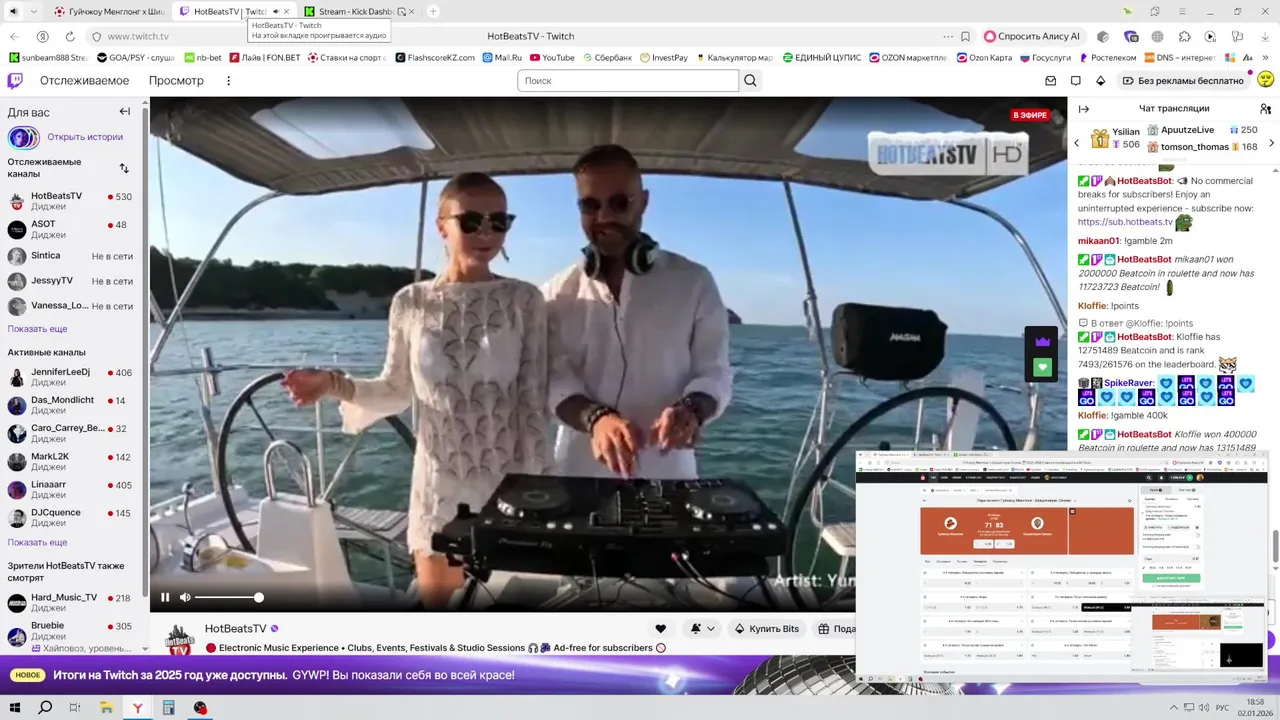This screenshot has height=720, width=1280.
Task: Open Mail.Ru bookmark
Action: (x=502, y=58)
